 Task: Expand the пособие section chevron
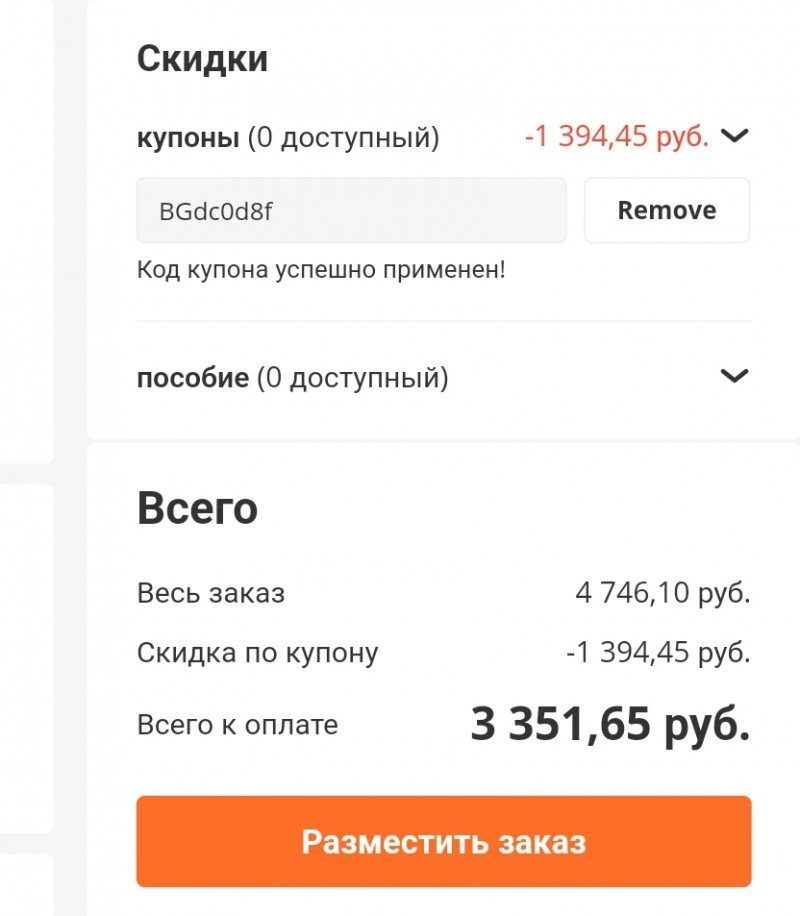pos(735,376)
